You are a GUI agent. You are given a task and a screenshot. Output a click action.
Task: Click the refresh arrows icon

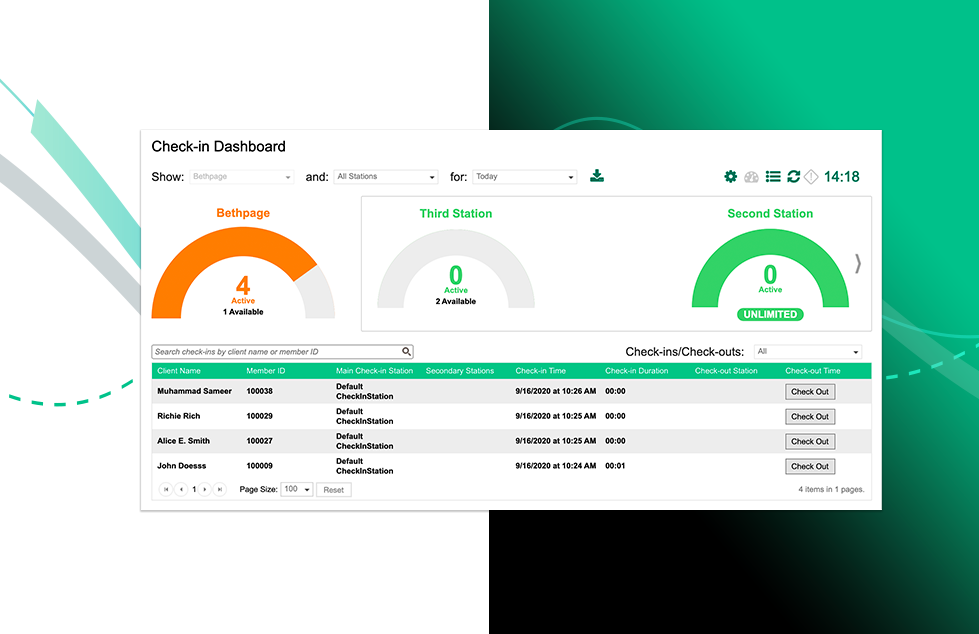coord(793,177)
